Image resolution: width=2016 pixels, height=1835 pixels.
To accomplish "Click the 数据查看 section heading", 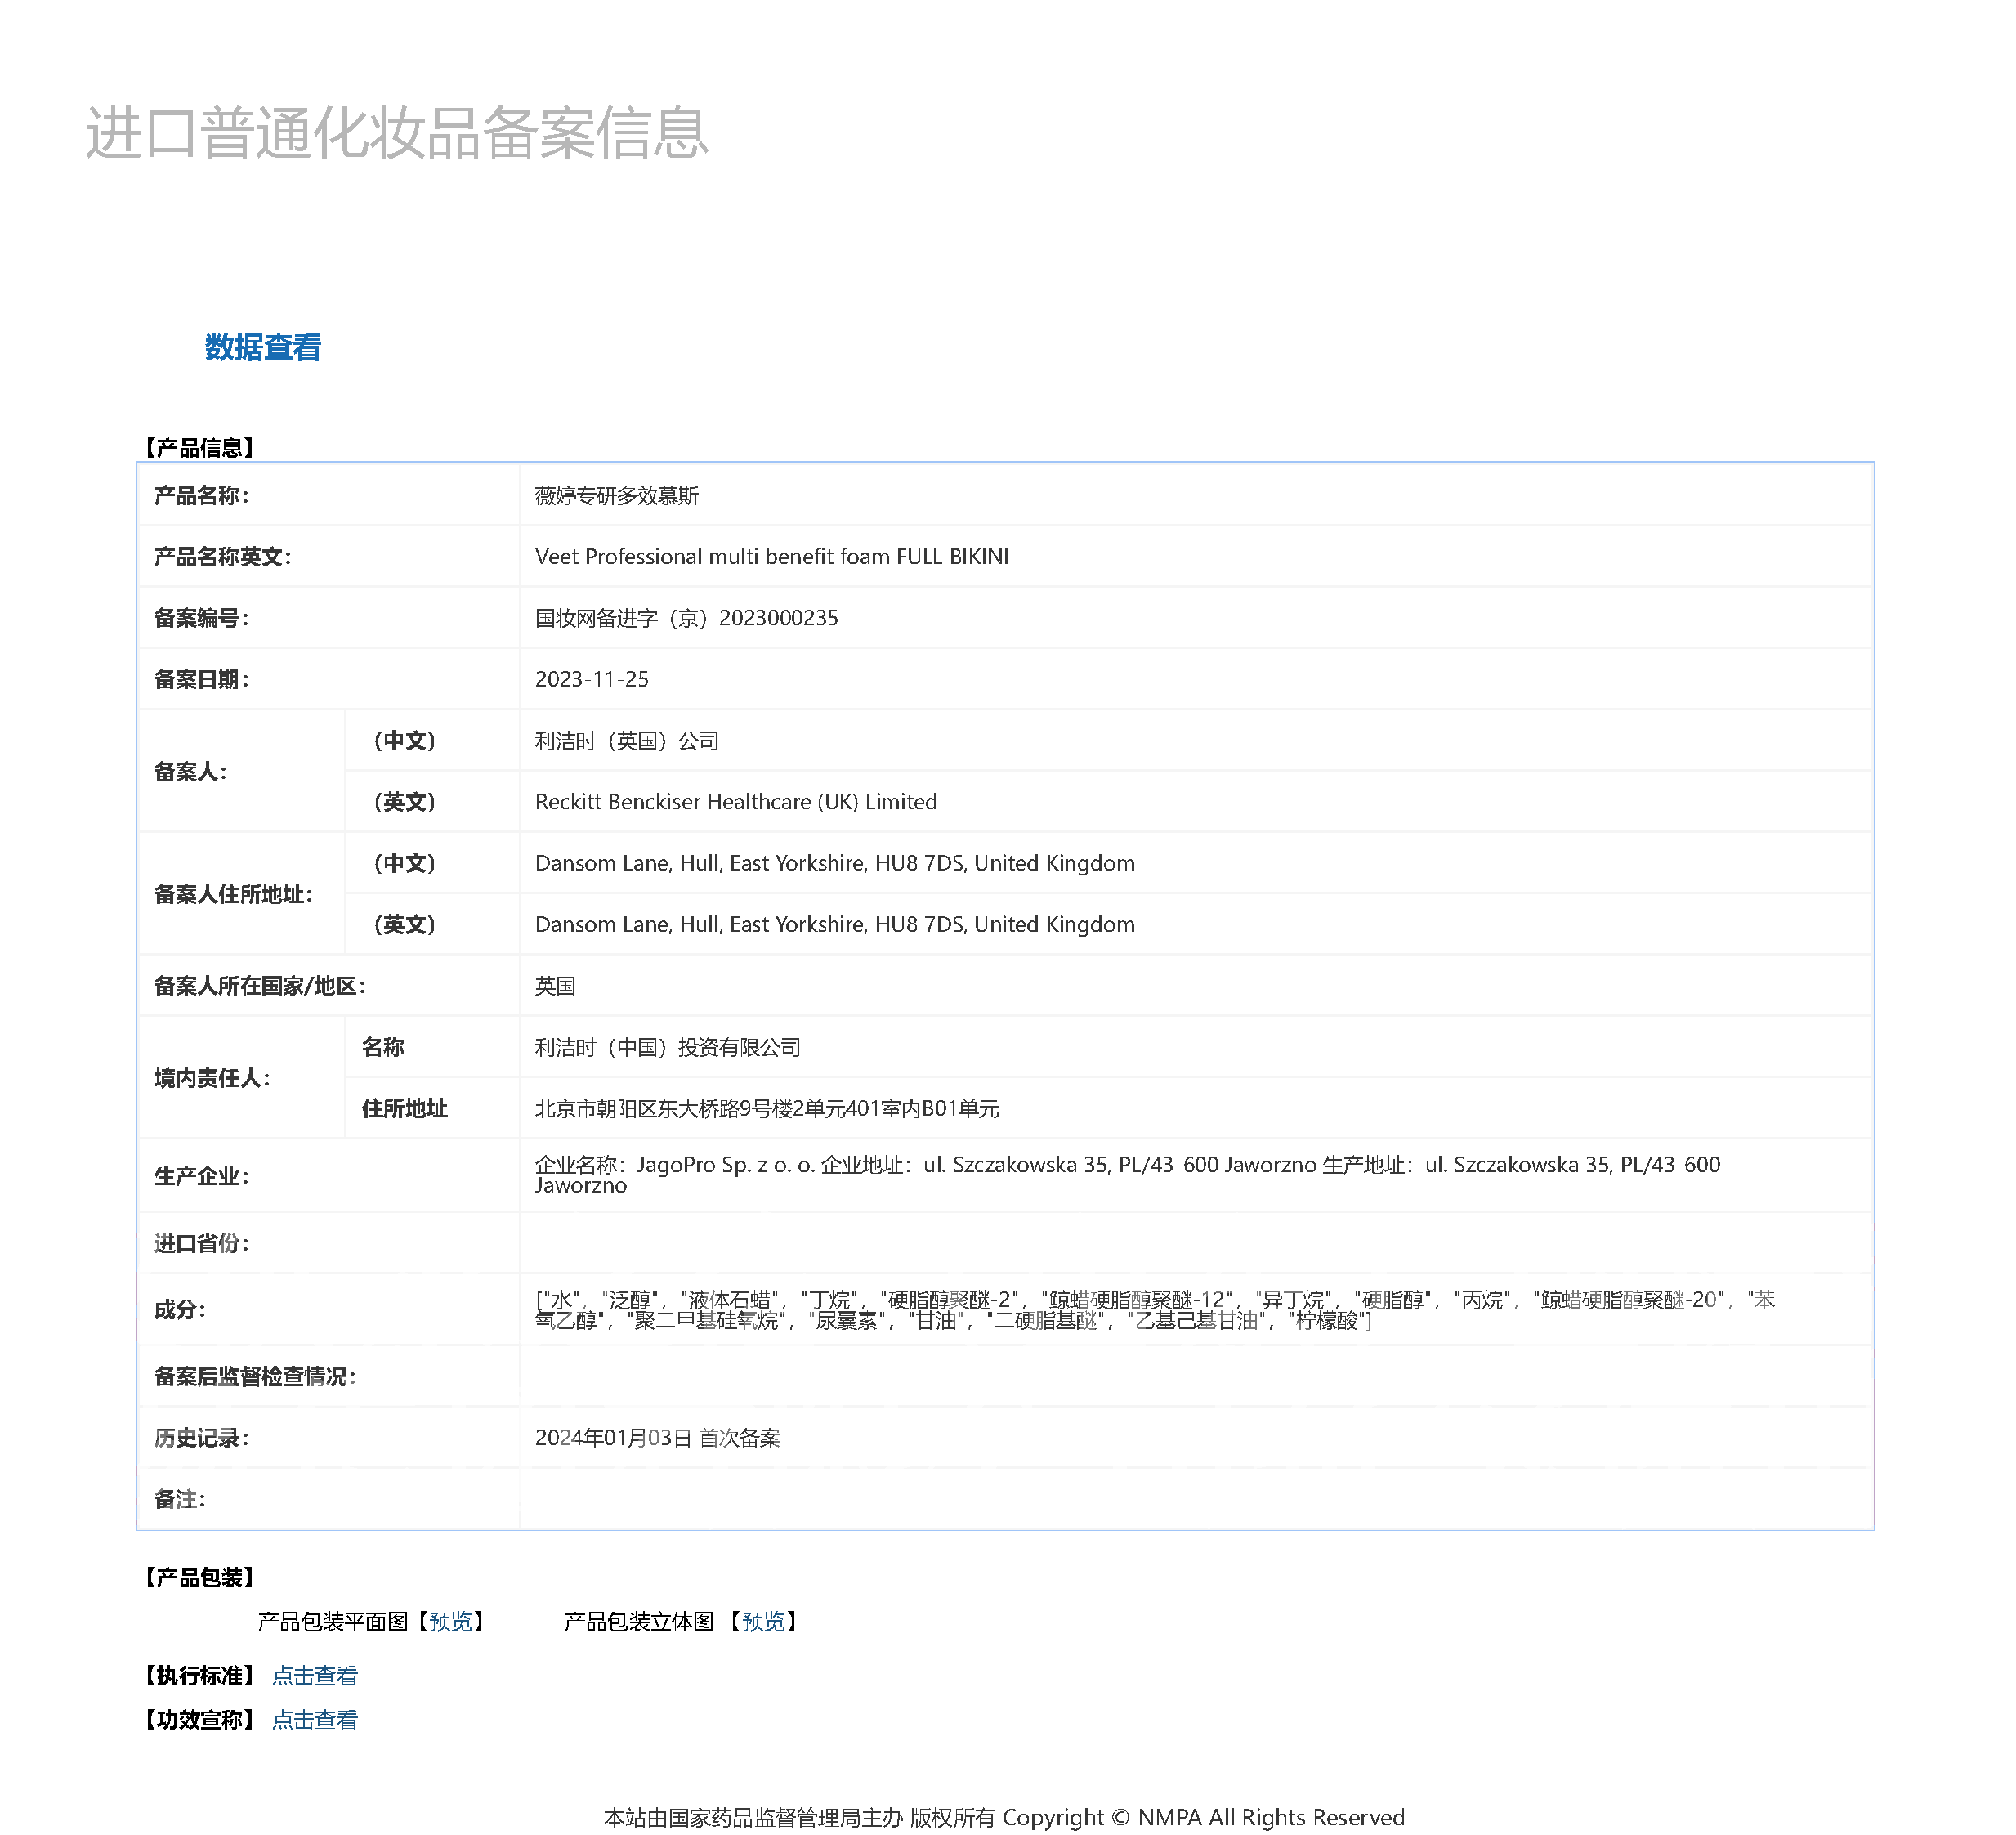I will point(263,348).
